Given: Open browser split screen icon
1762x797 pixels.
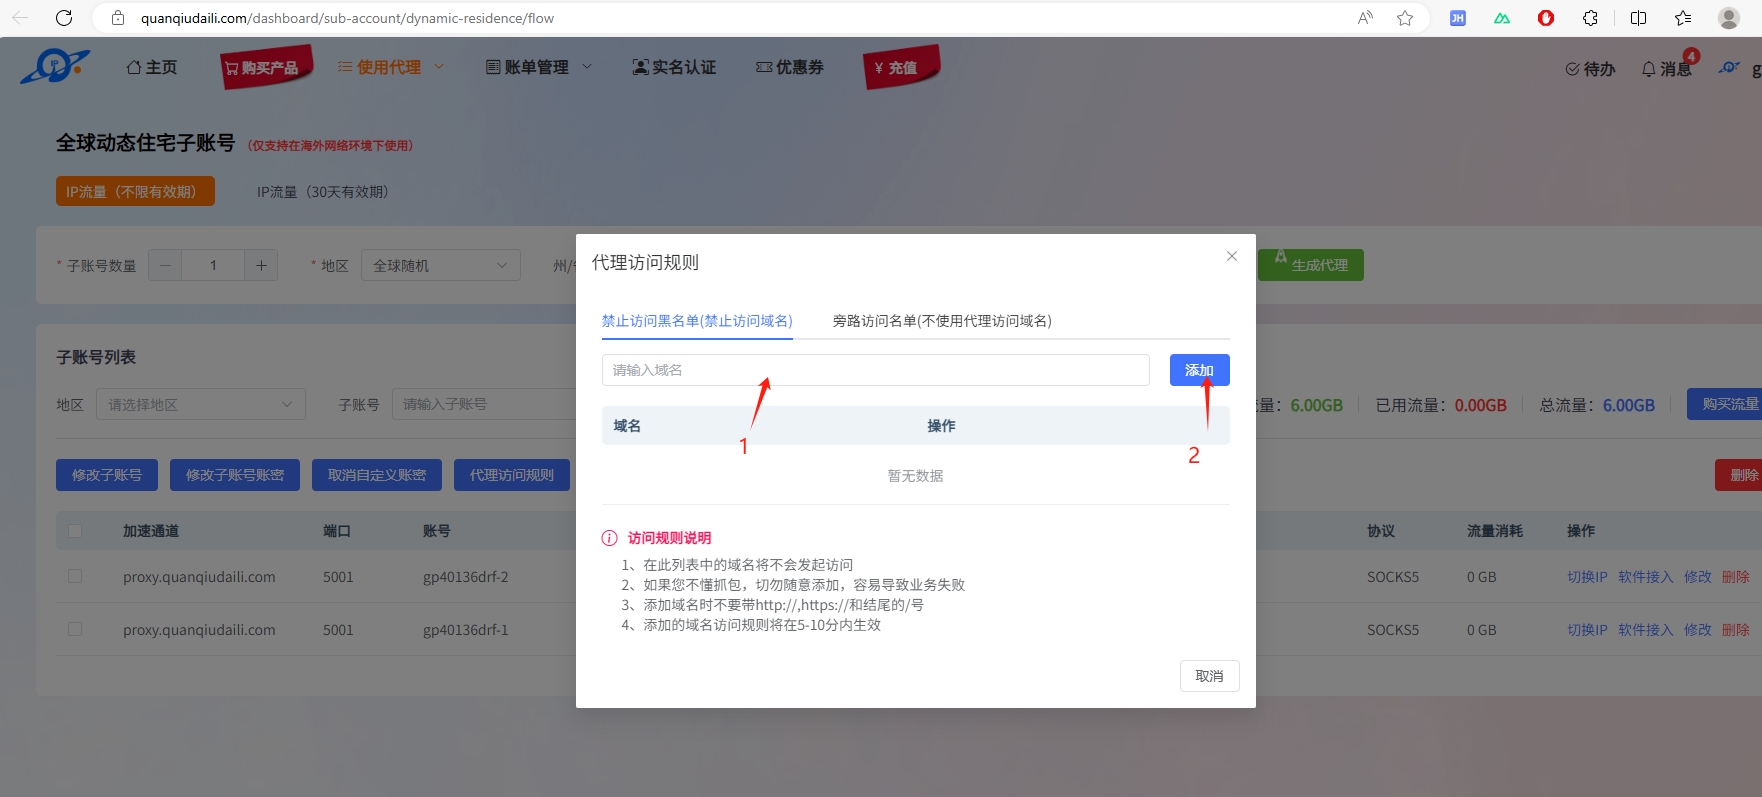Looking at the screenshot, I should point(1638,18).
